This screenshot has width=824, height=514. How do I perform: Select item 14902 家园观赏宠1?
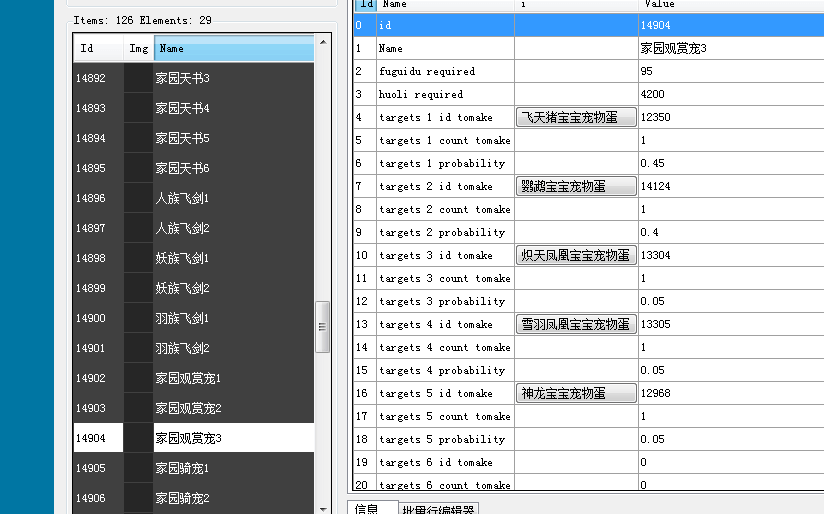(x=194, y=378)
